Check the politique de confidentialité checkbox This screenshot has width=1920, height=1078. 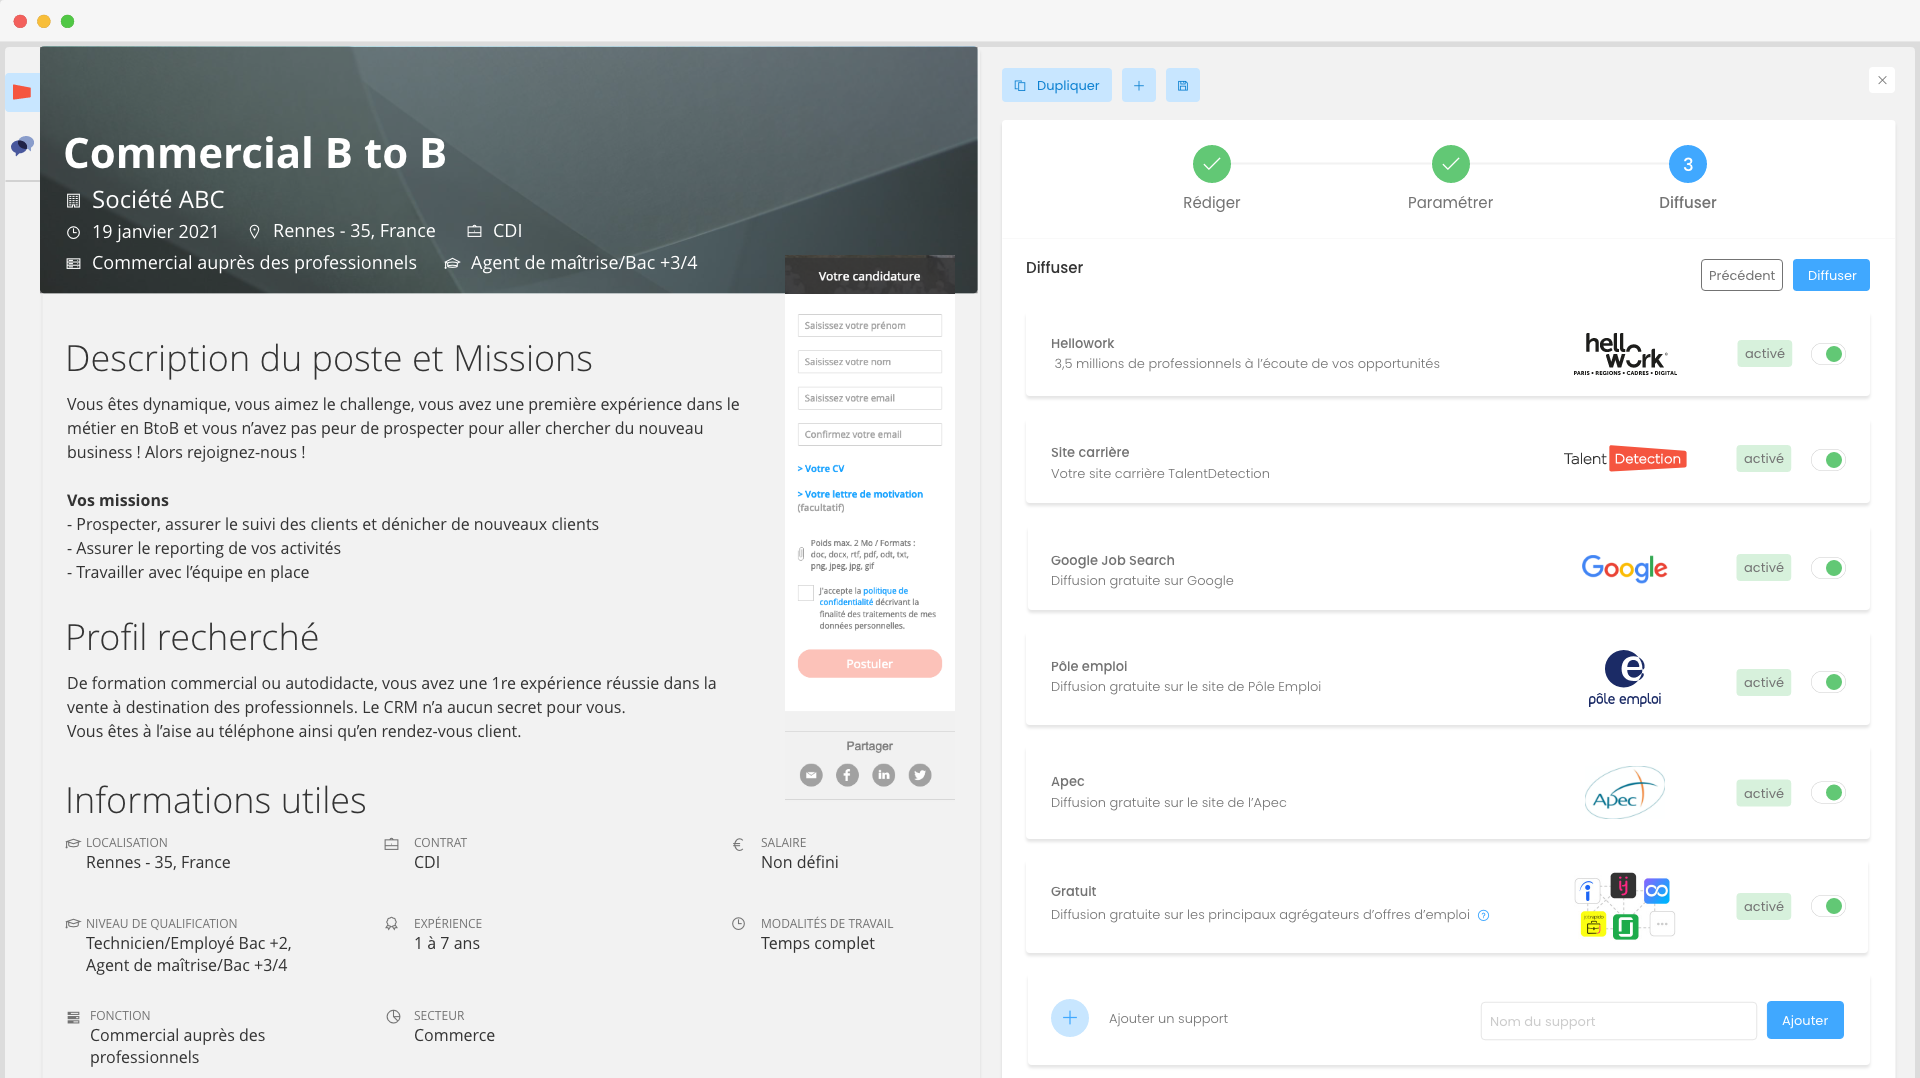(x=806, y=593)
